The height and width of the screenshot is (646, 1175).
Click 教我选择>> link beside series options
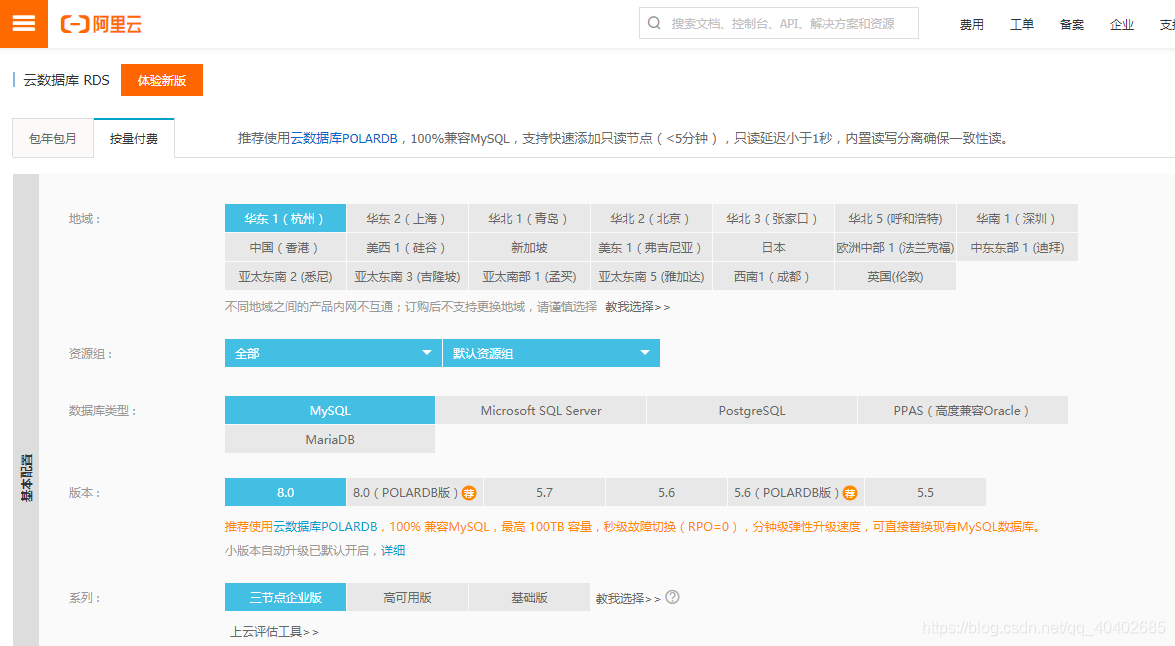pos(628,598)
